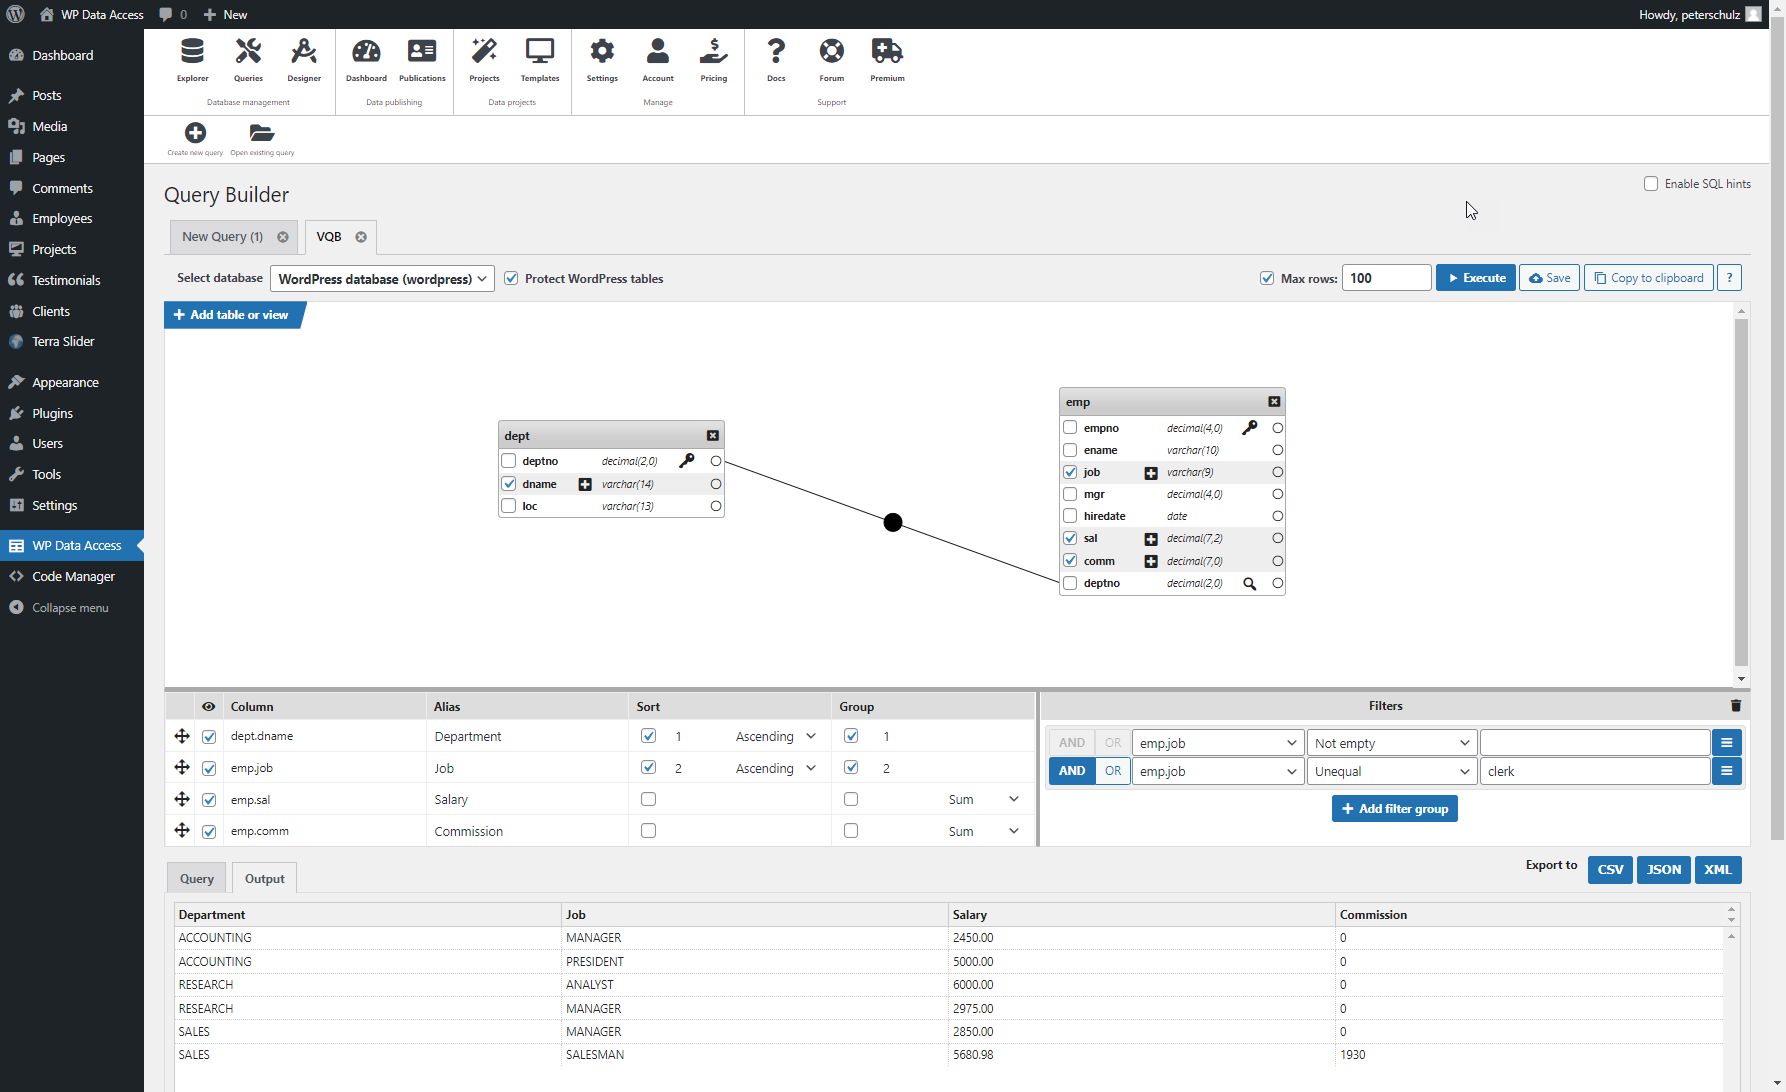
Task: Change sort direction for Department column
Action: tap(776, 736)
